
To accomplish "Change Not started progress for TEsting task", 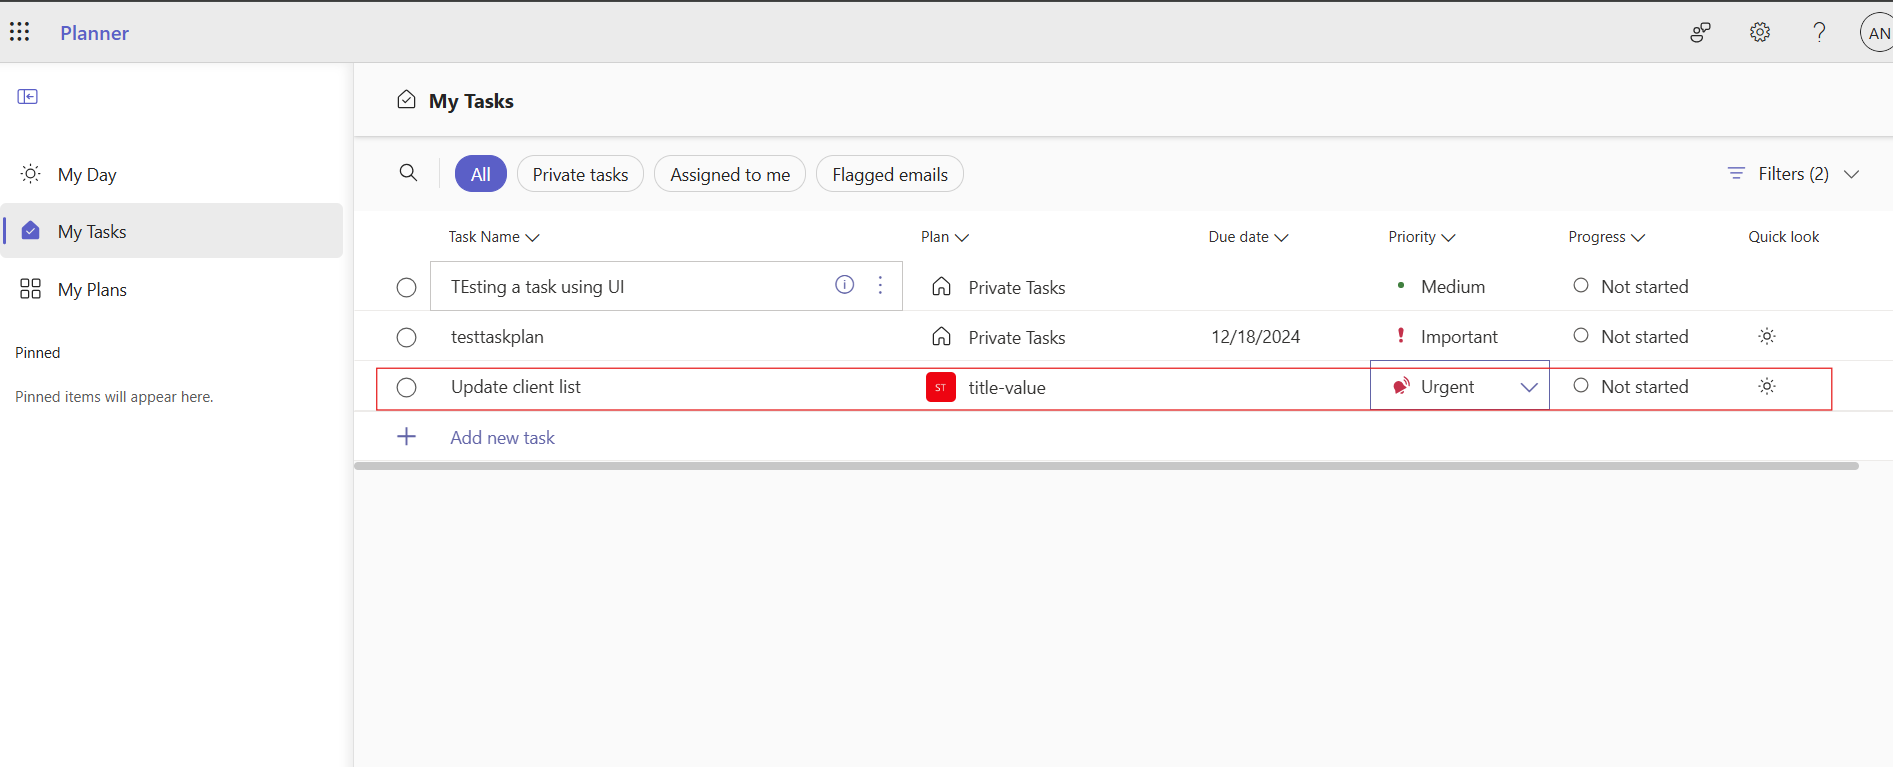I will click(1631, 287).
